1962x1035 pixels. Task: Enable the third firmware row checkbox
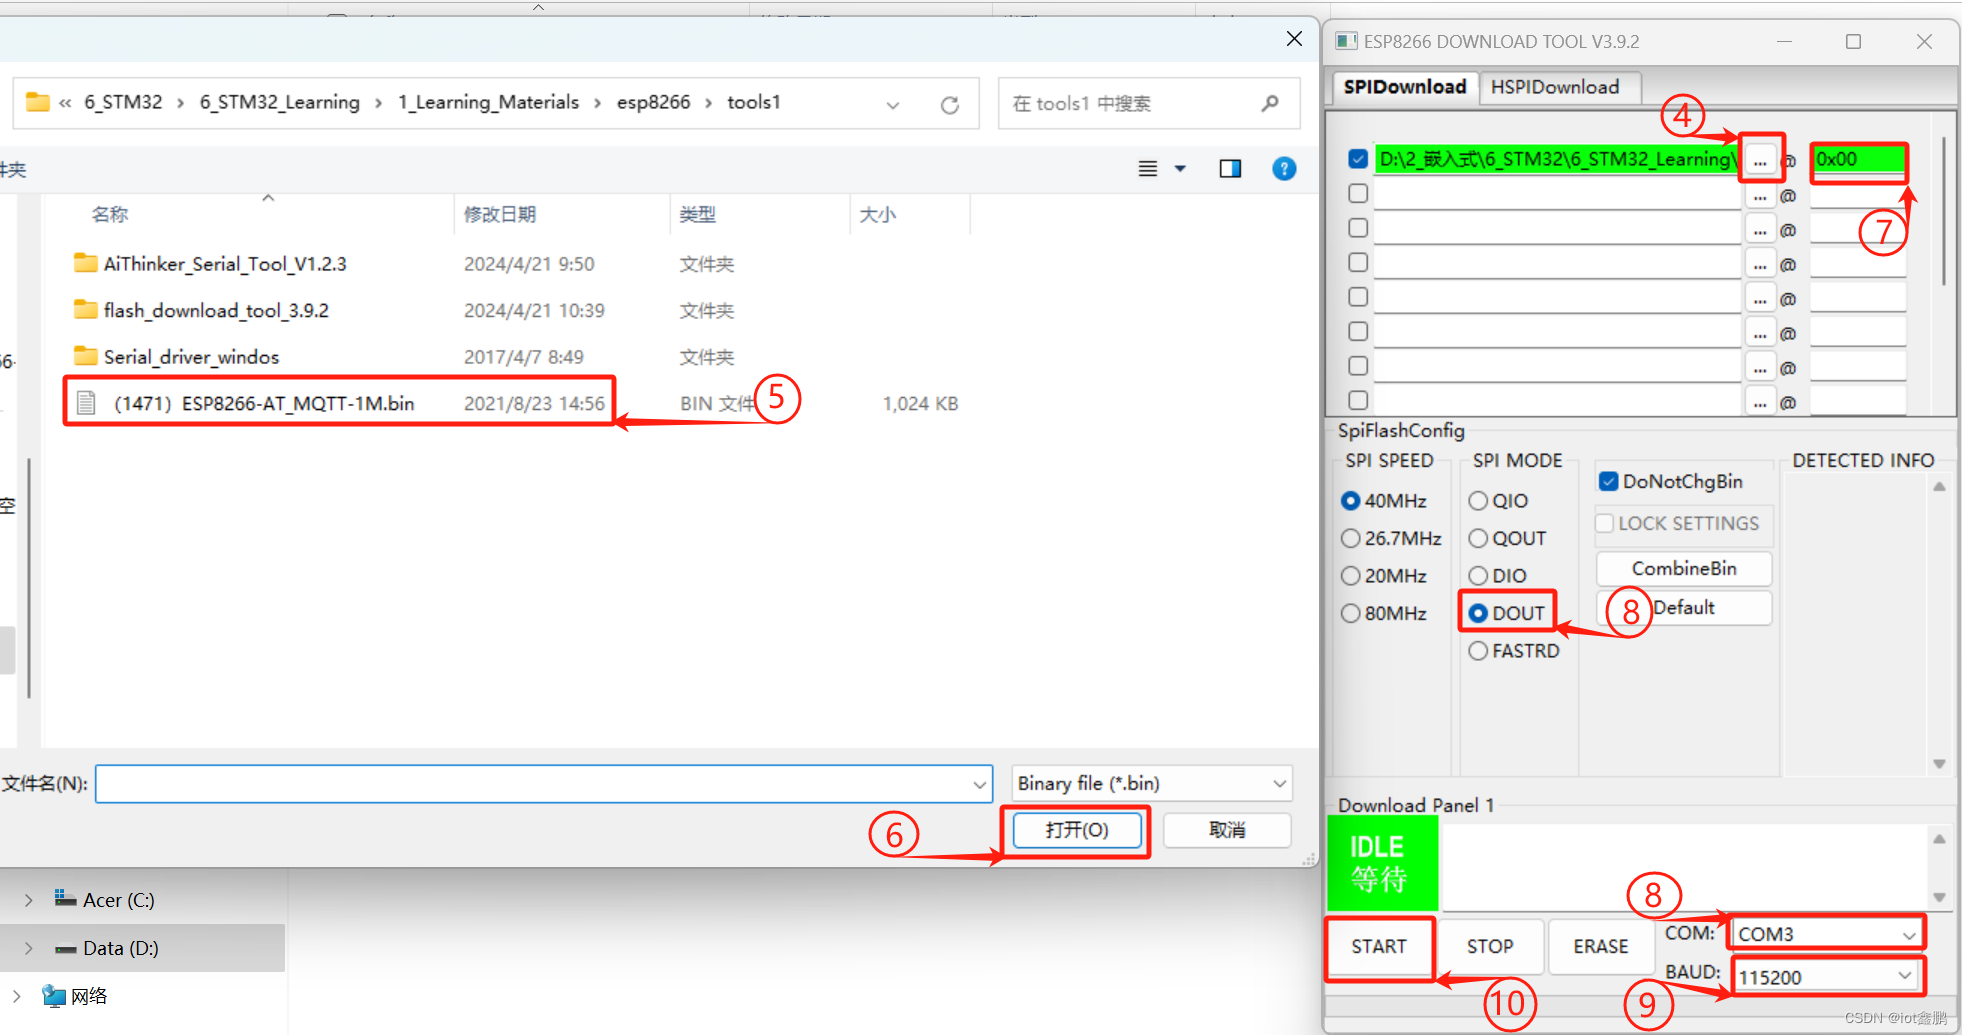1358,228
